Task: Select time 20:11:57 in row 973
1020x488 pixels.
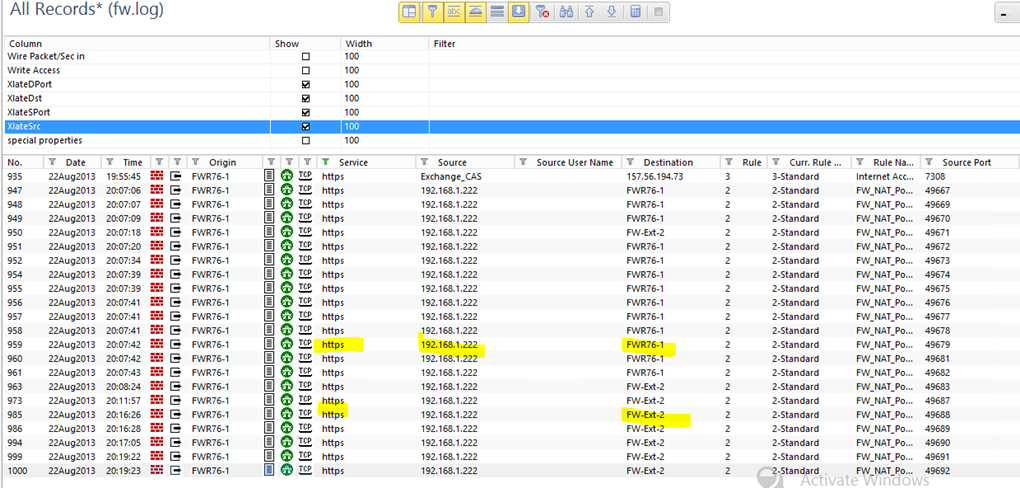Action: click(x=123, y=401)
